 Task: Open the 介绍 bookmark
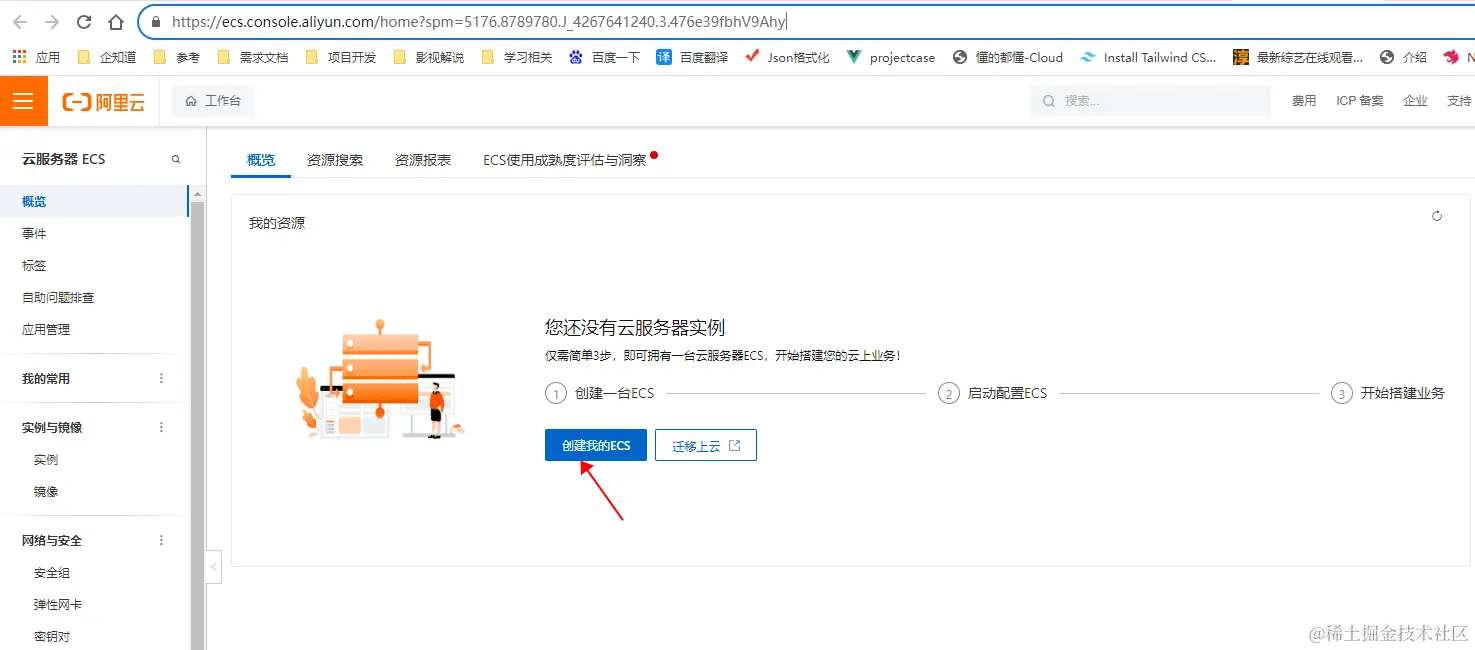coord(1403,57)
